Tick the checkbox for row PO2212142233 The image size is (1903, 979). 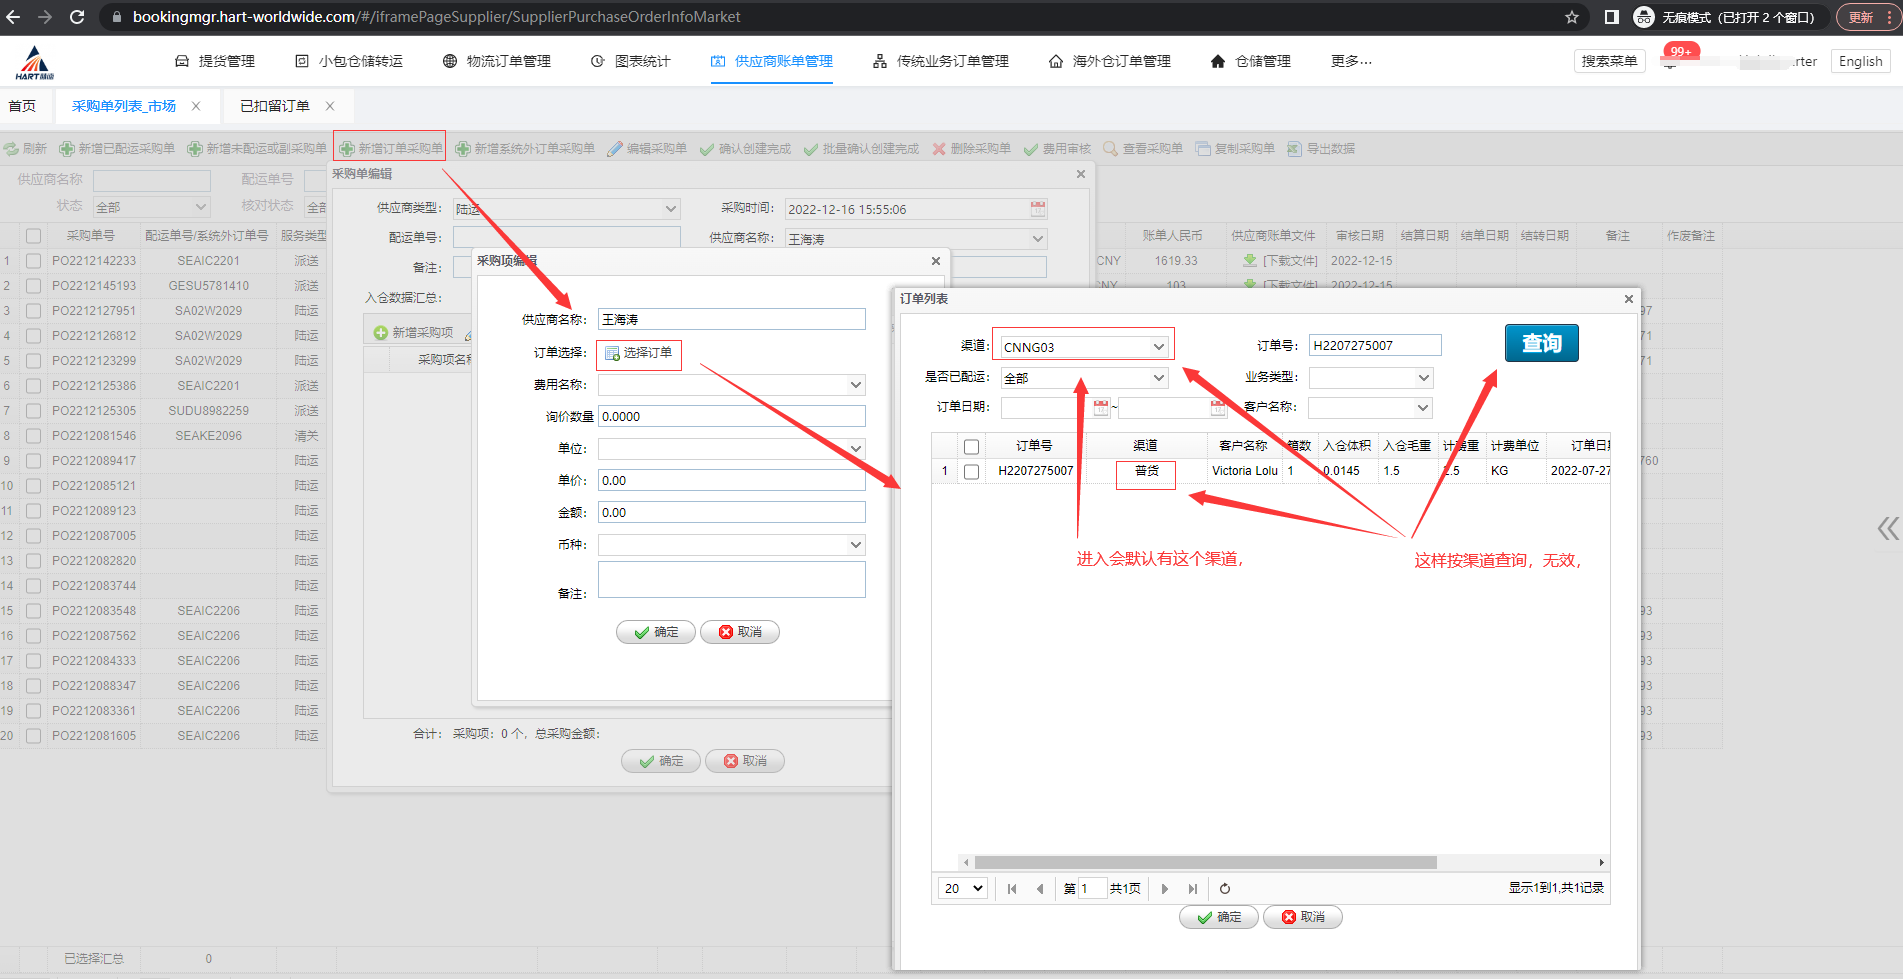[x=34, y=261]
